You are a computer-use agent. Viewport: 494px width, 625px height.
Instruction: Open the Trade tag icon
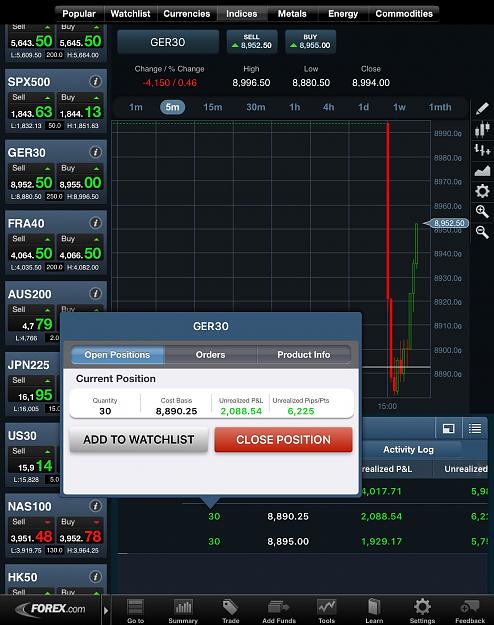(230, 611)
